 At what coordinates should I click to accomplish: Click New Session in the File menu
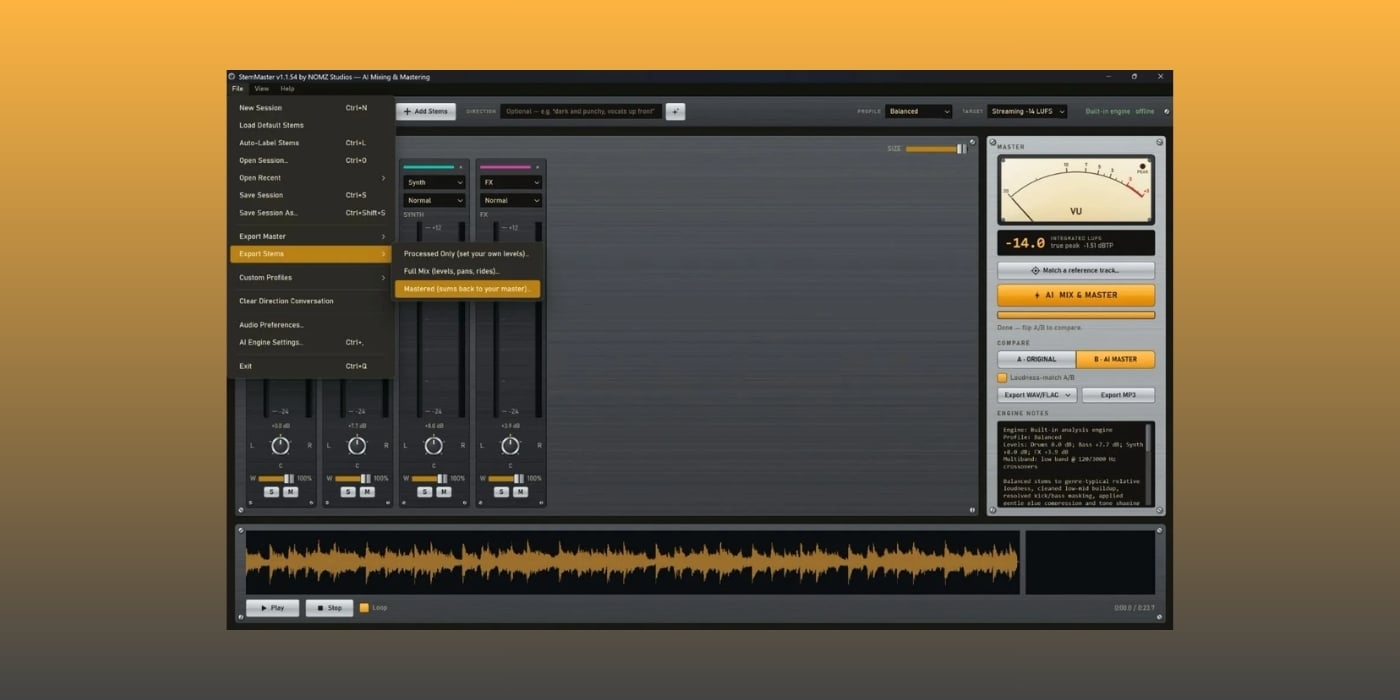[x=312, y=107]
